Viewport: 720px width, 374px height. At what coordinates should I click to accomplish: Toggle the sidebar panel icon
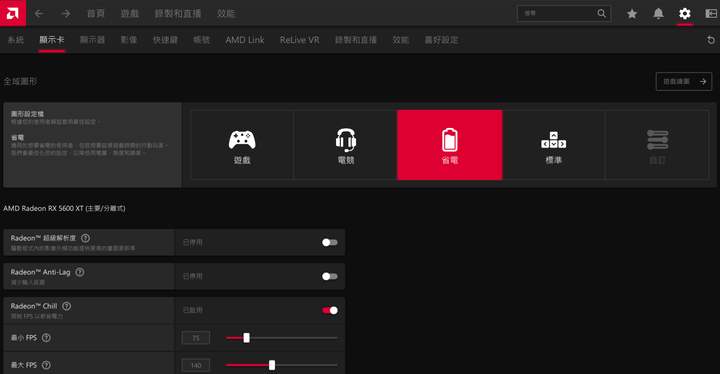[x=711, y=13]
